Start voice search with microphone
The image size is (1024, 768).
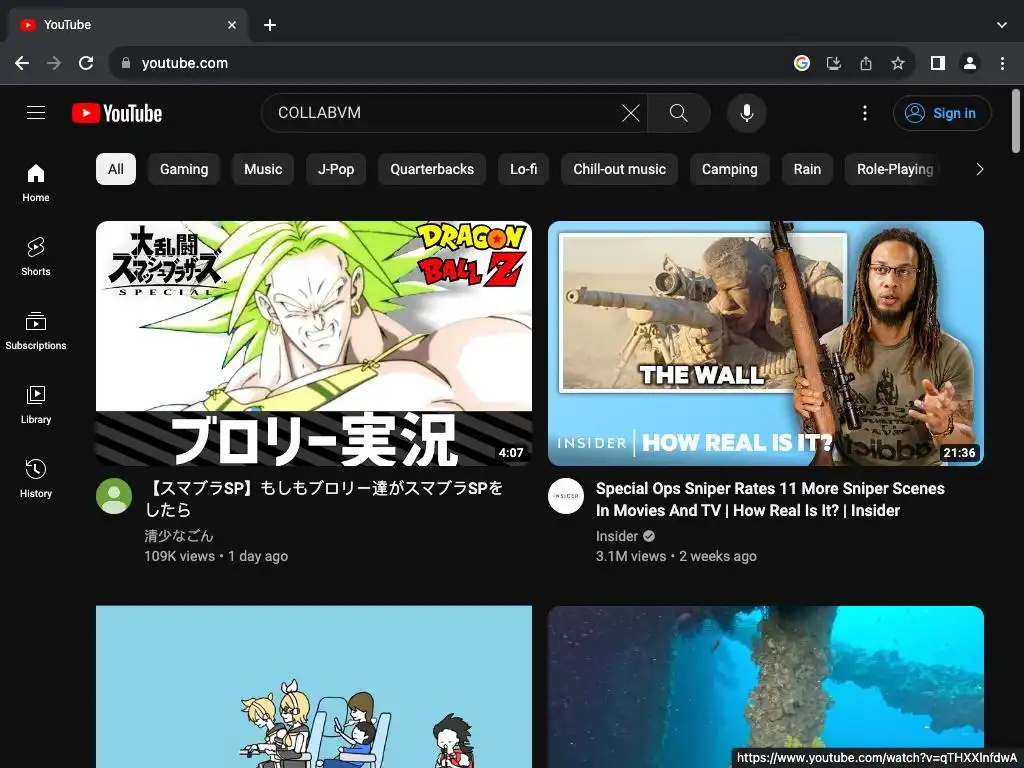pyautogui.click(x=746, y=113)
